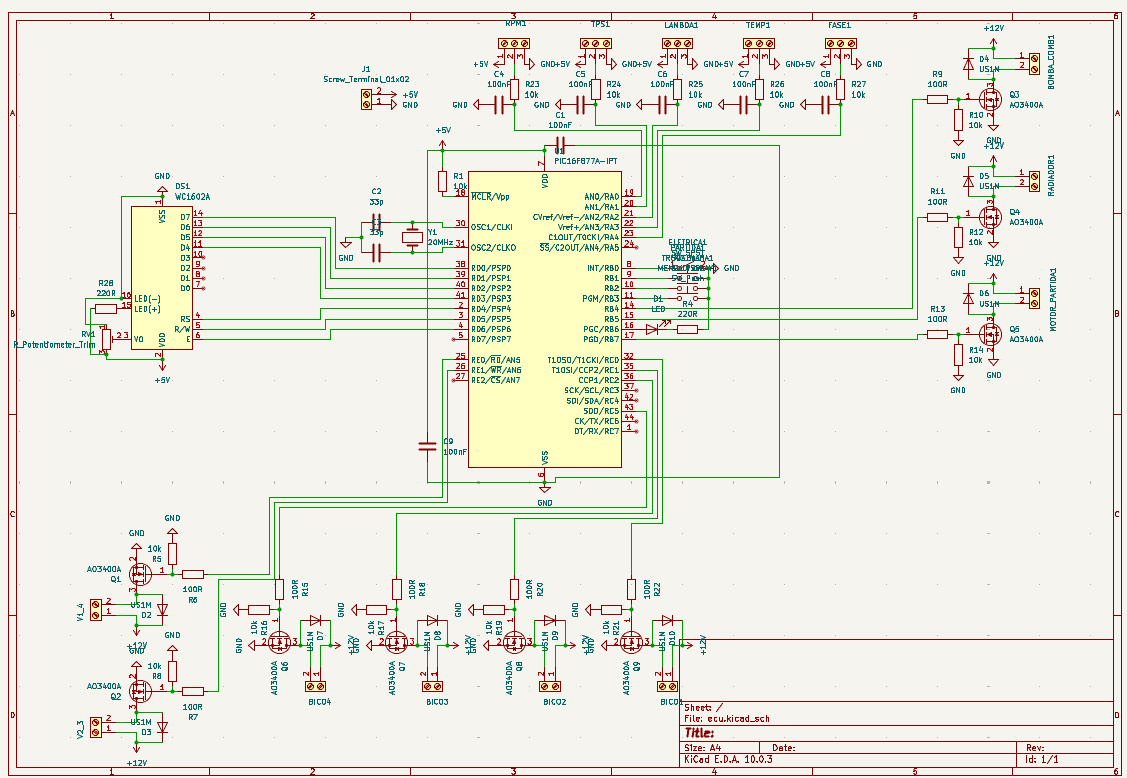Select the D1 LED symbol
1127x778 pixels.
pyautogui.click(x=653, y=329)
